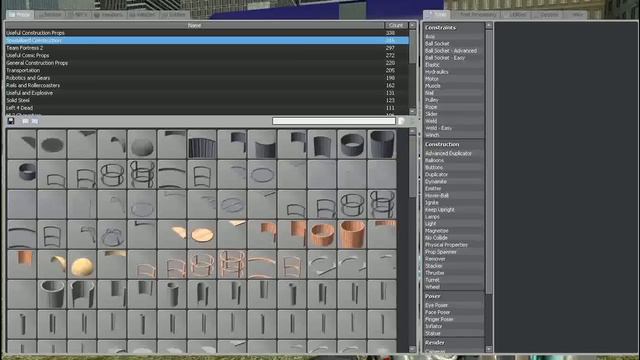Choose the Rope tool

coord(453,107)
